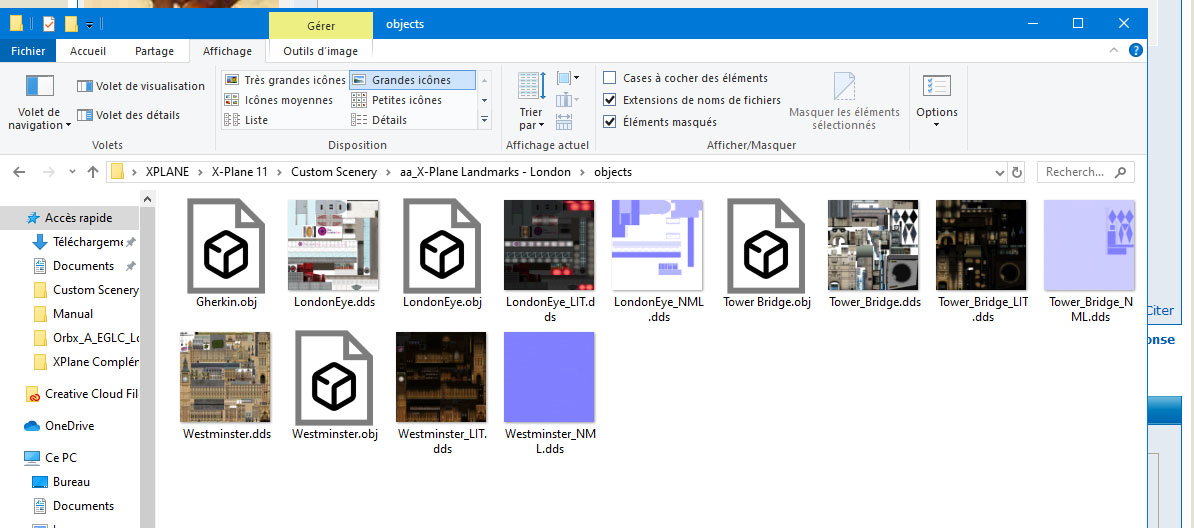This screenshot has height=528, width=1194.
Task: Open the address bar history dropdown
Action: tap(1000, 173)
